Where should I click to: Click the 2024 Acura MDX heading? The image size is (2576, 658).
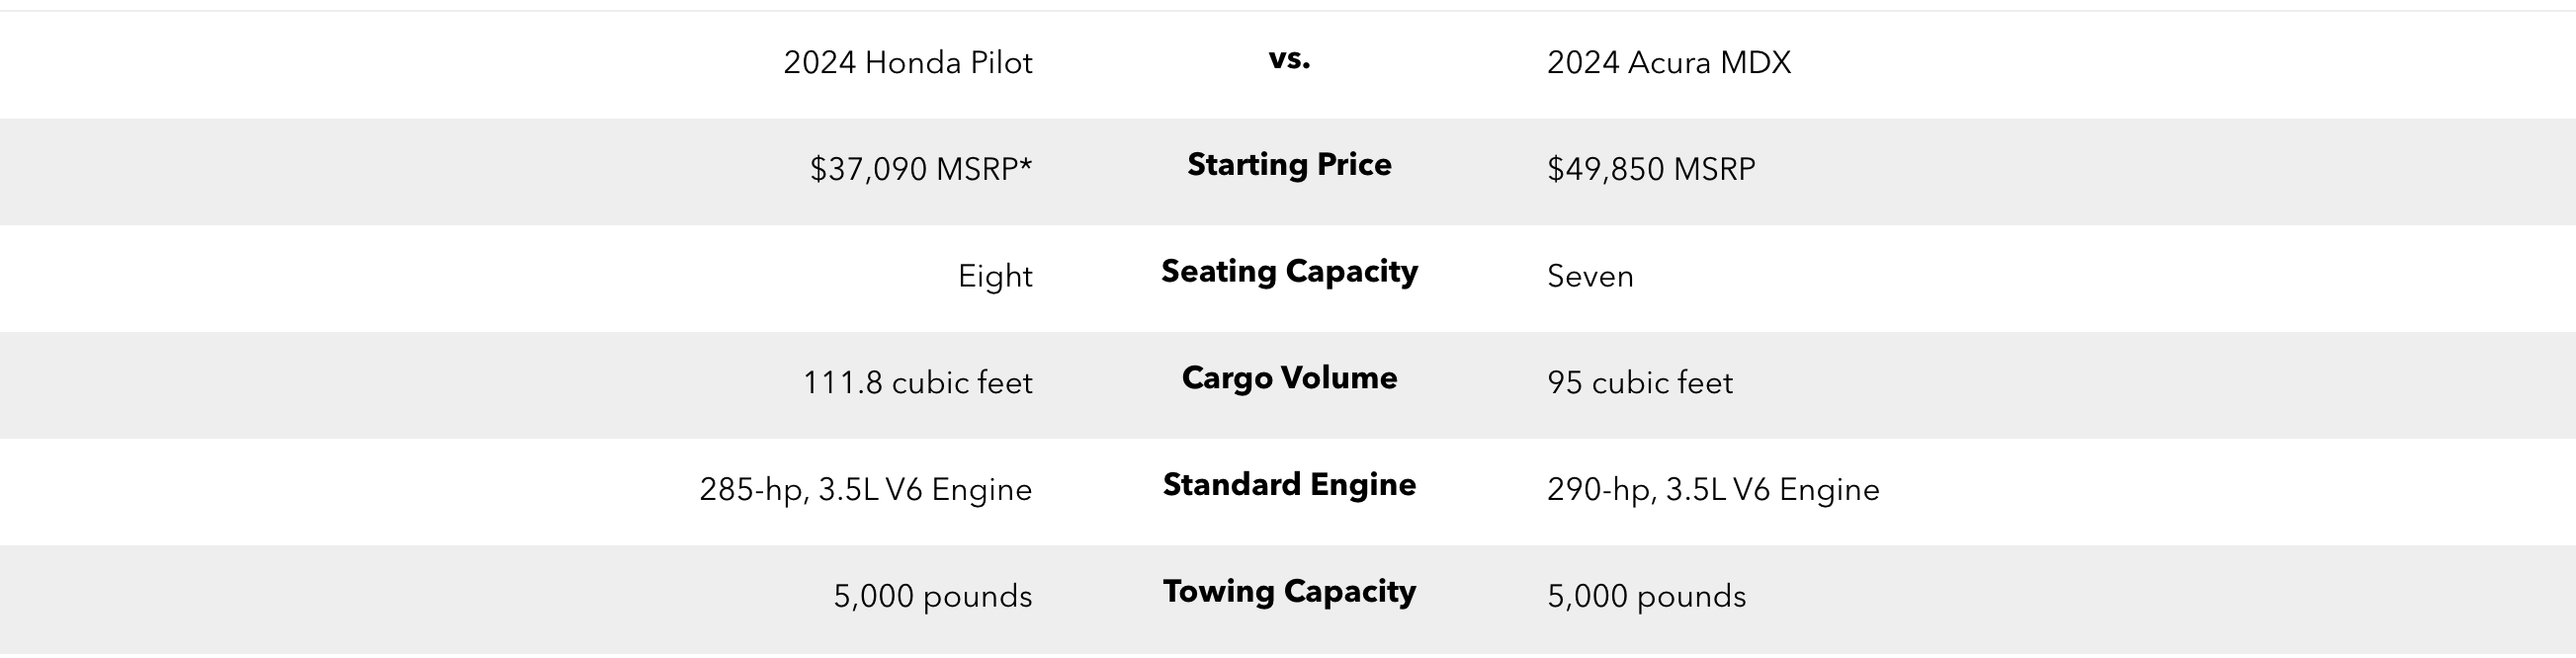1668,63
